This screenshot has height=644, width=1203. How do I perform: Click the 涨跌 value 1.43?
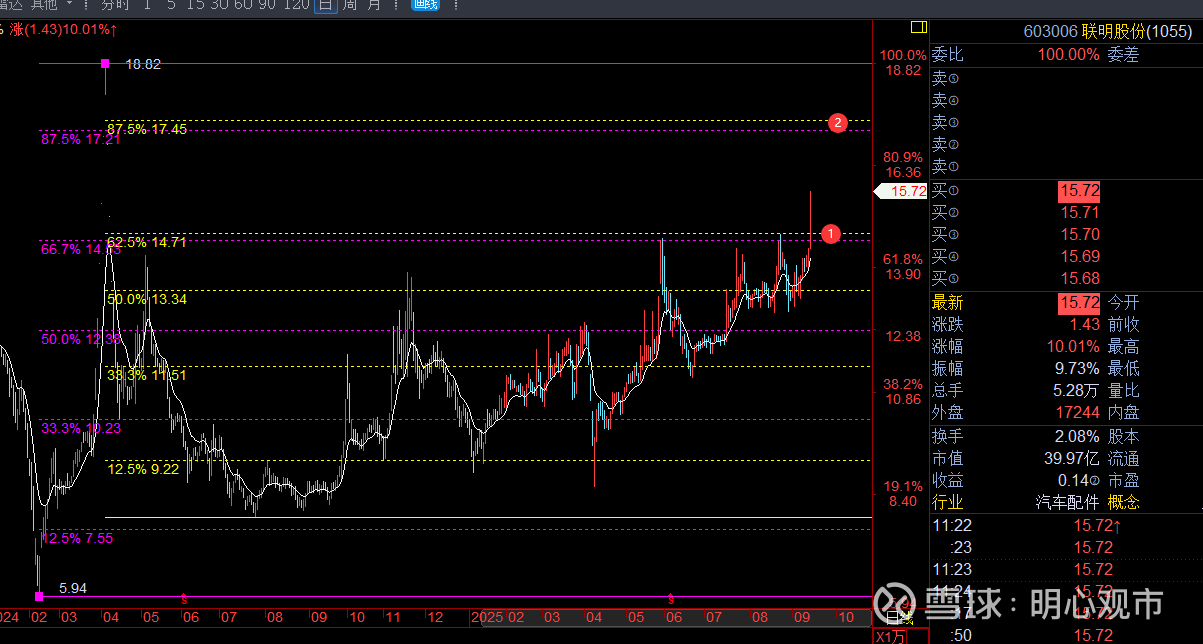[1085, 325]
